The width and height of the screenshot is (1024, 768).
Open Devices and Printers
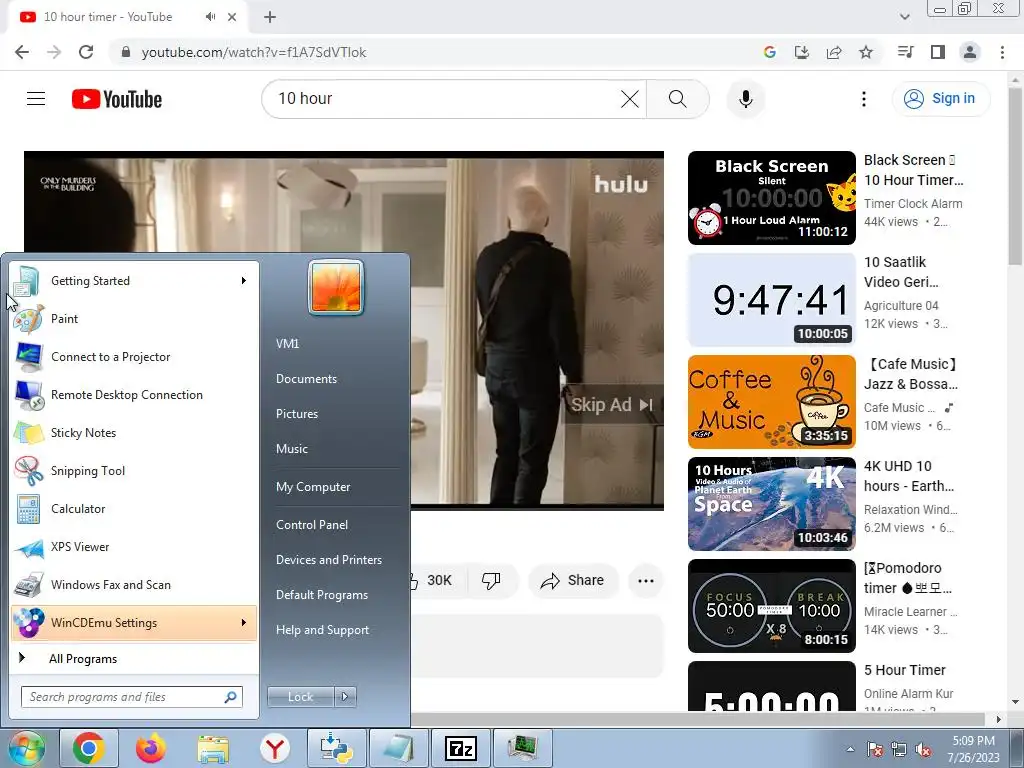tap(328, 560)
